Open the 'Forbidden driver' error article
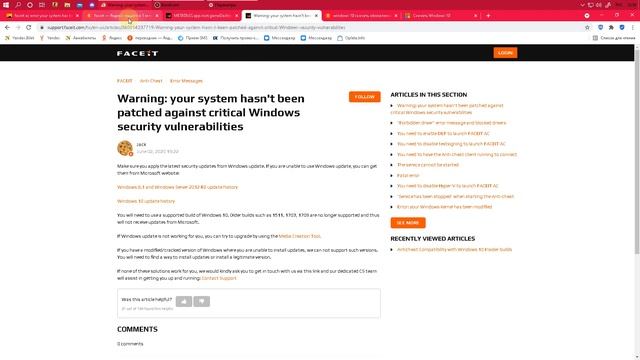This screenshot has width=640, height=360. (x=451, y=123)
